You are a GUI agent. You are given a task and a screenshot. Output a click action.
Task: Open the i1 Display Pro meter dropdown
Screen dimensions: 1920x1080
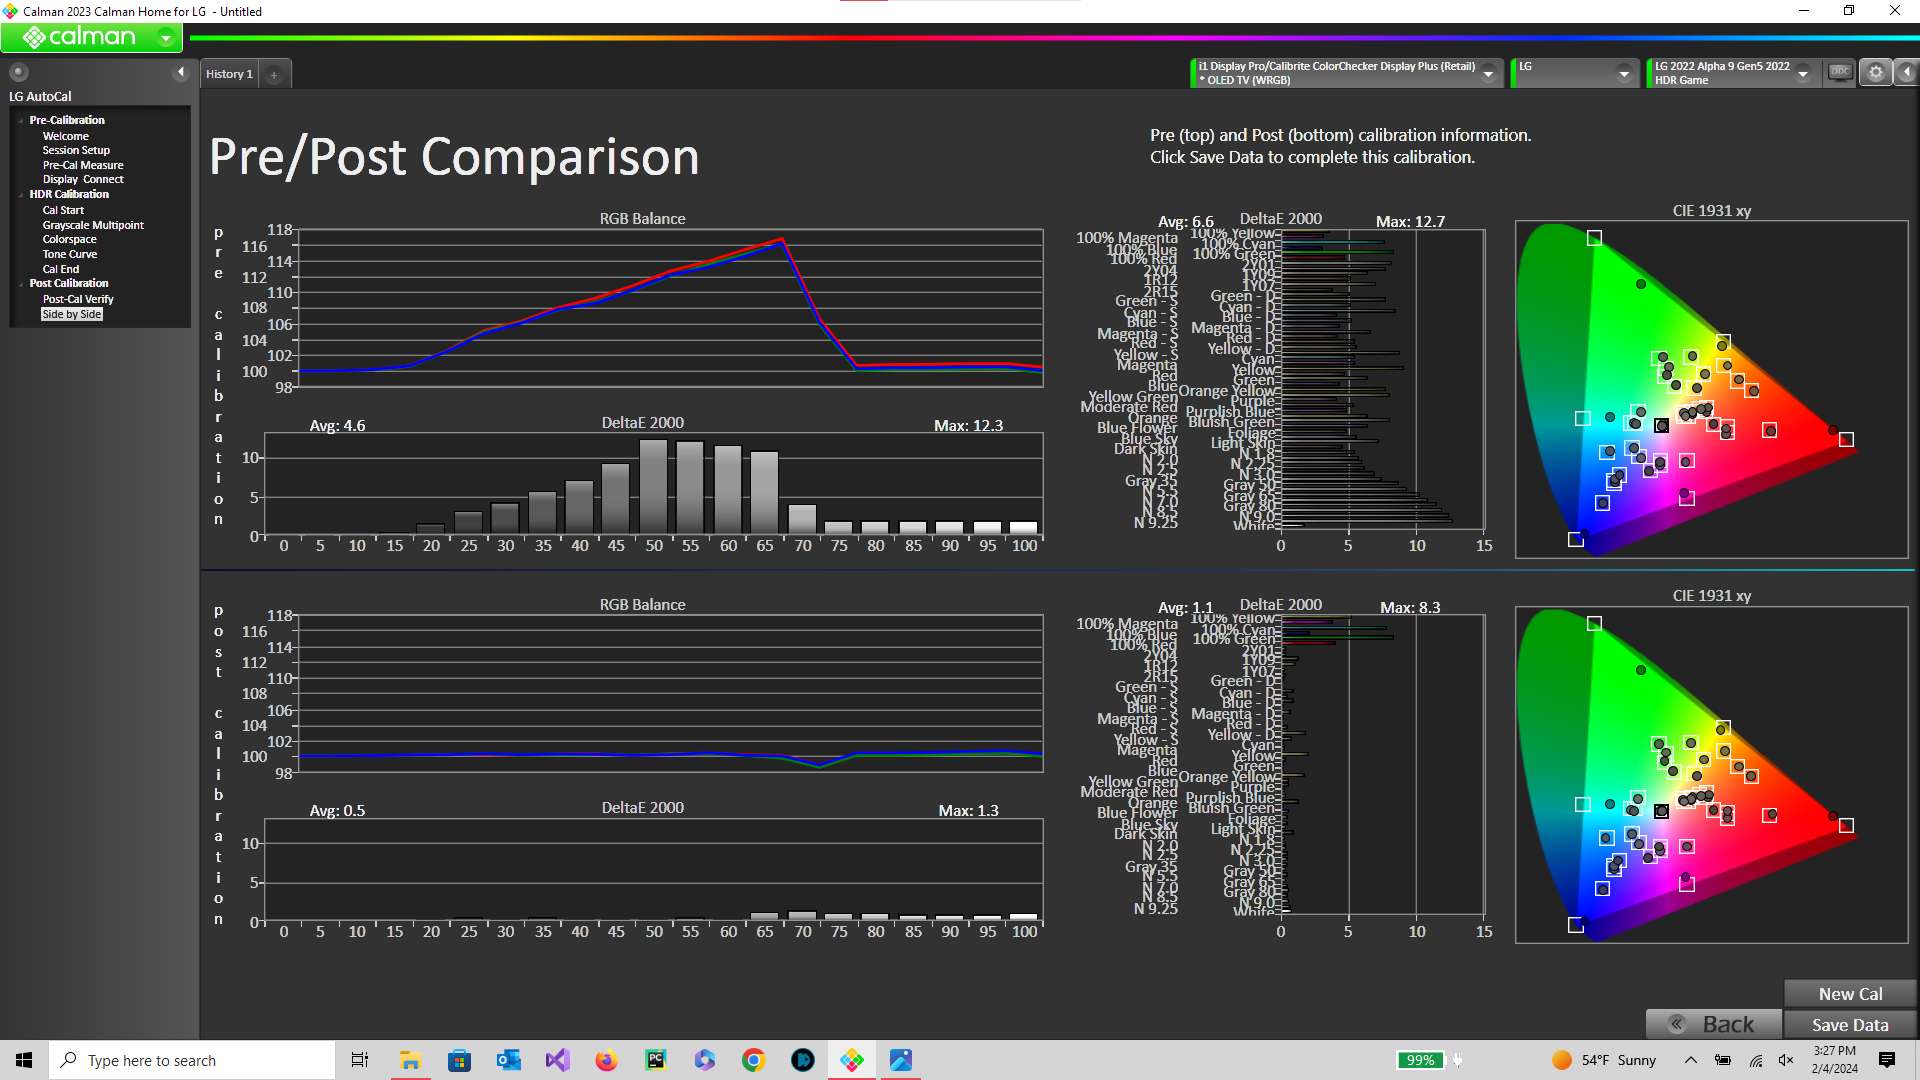coord(1488,73)
